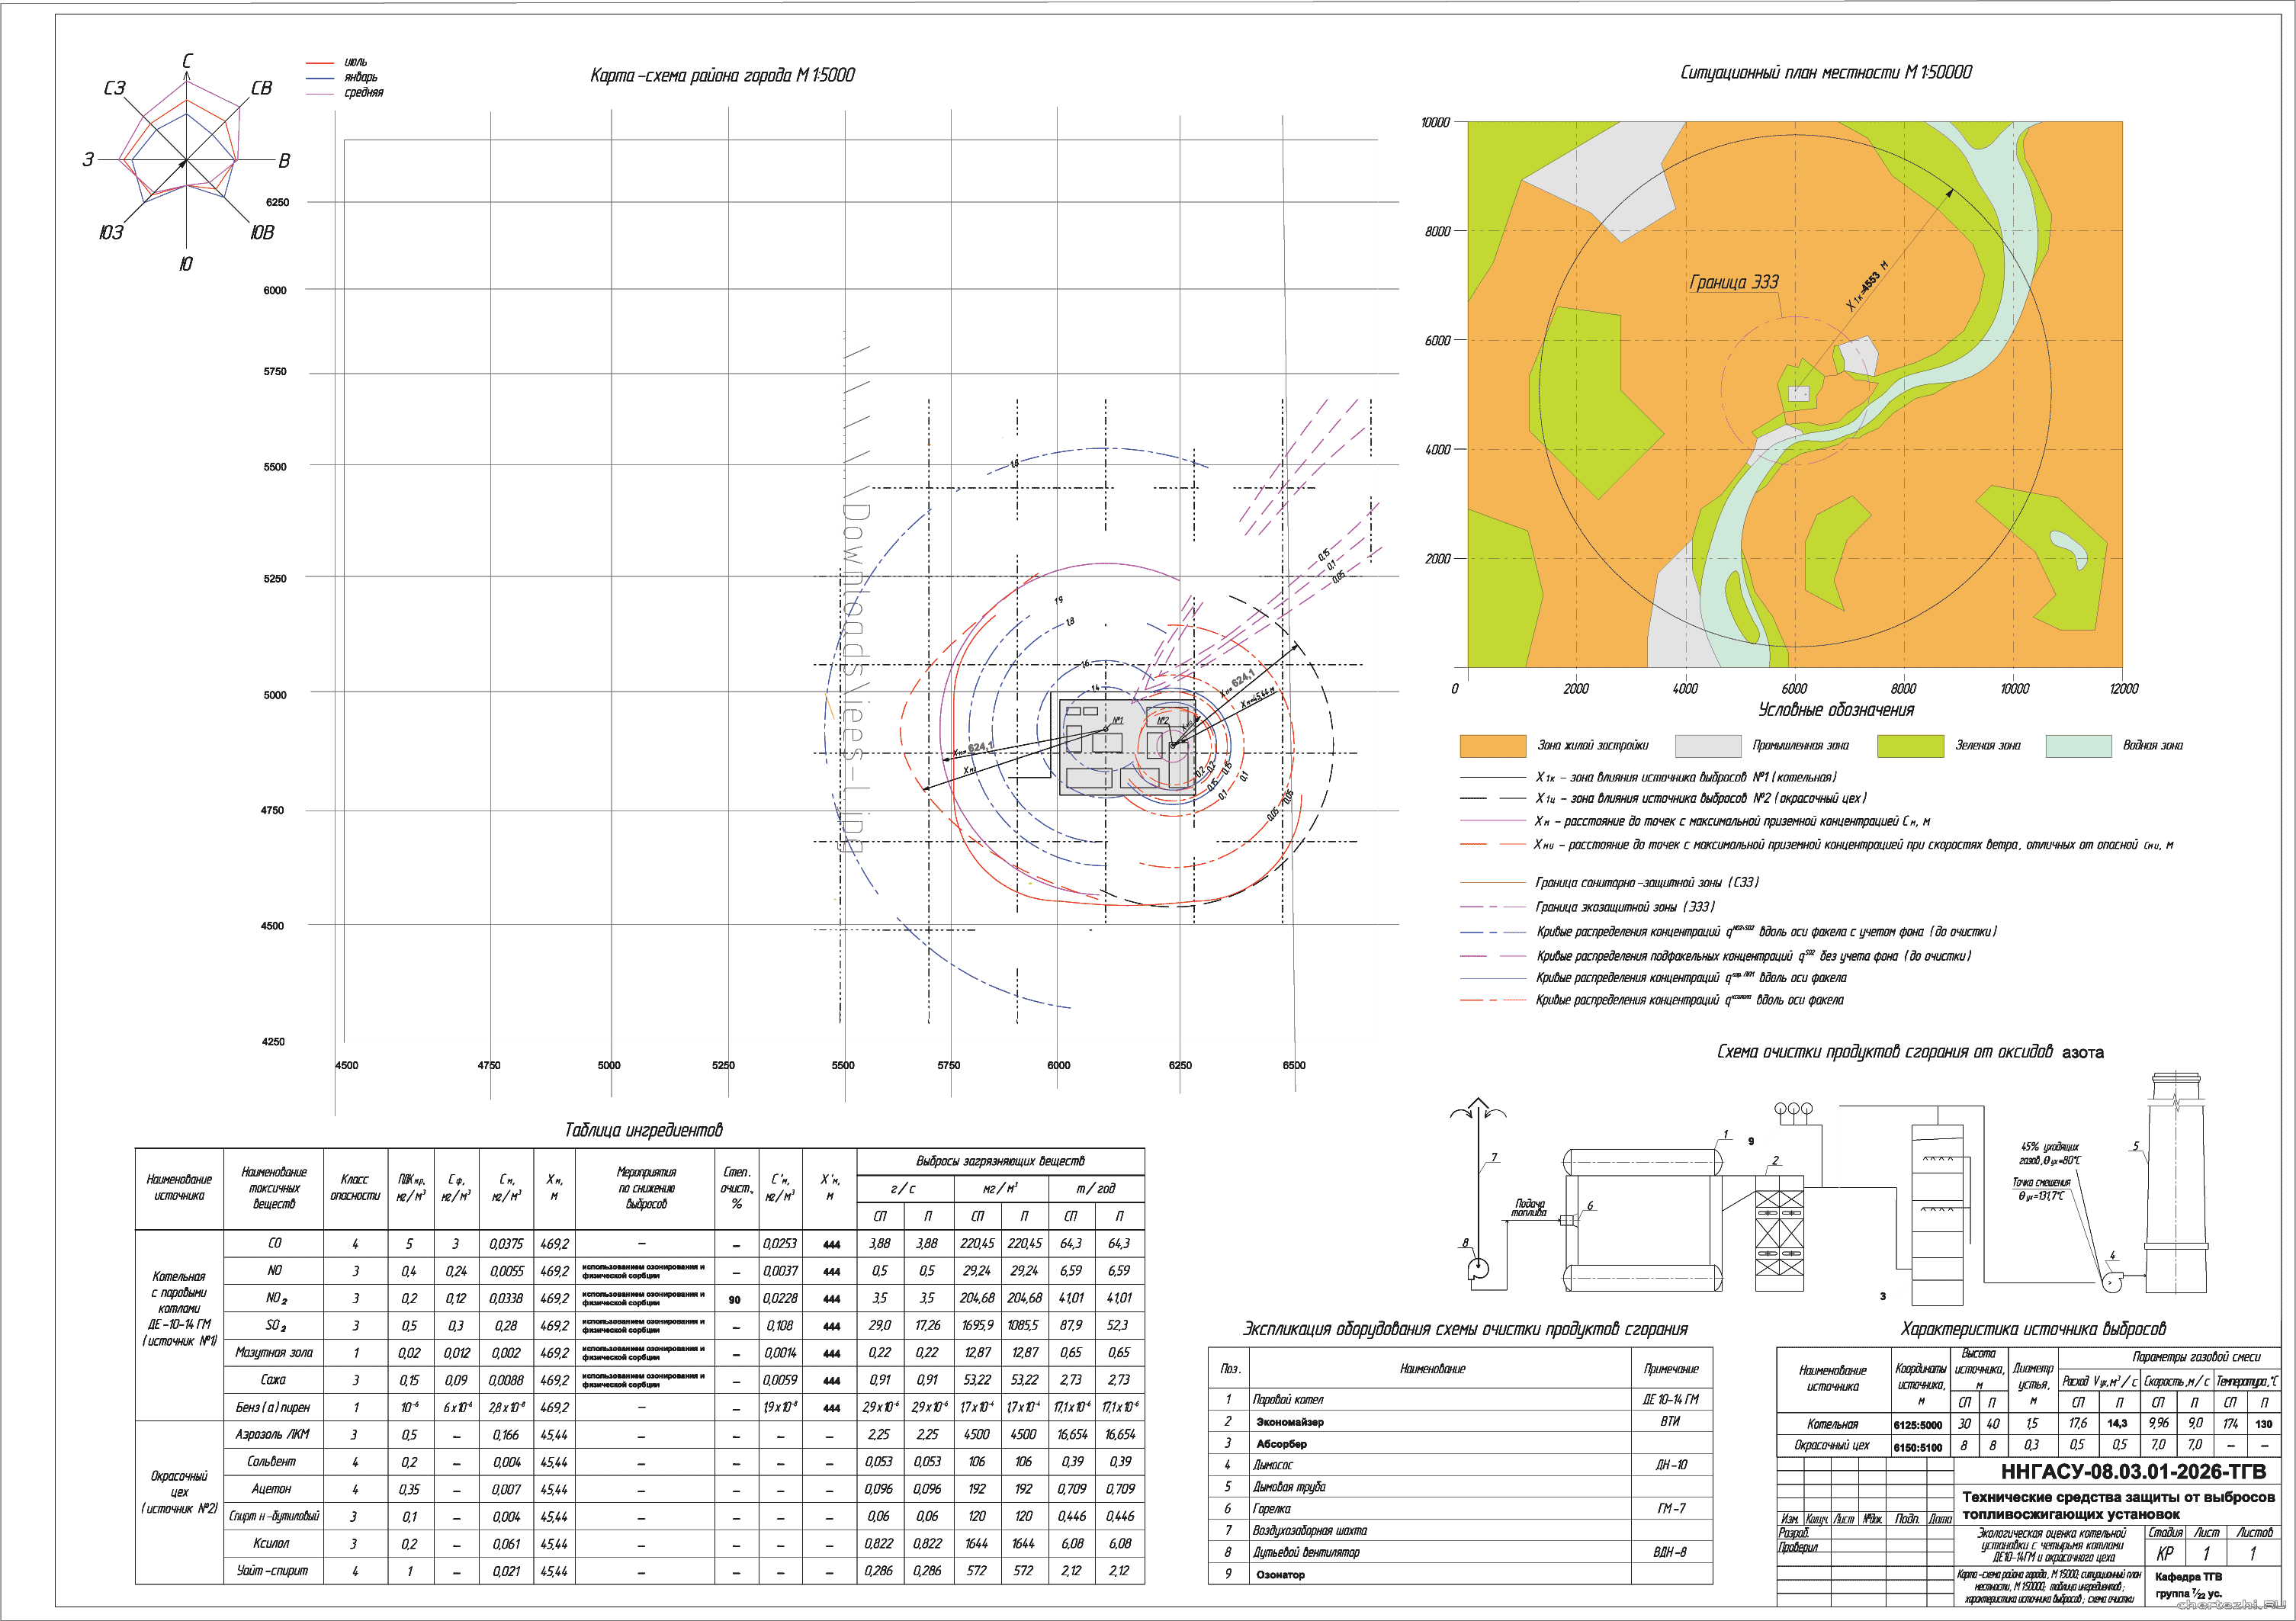This screenshot has height=1621, width=2296.
Task: Click the gray industrial zone legend swatch
Action: point(1707,746)
